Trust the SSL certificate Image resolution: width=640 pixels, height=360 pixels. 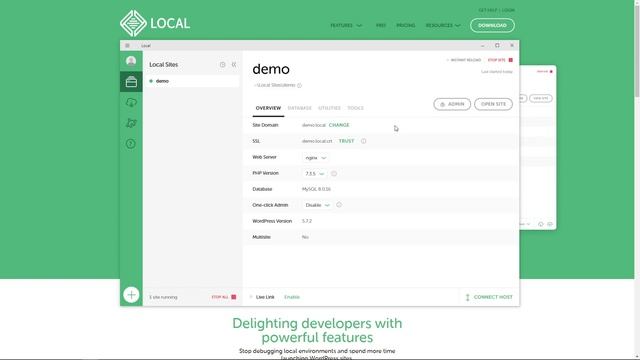(x=346, y=141)
